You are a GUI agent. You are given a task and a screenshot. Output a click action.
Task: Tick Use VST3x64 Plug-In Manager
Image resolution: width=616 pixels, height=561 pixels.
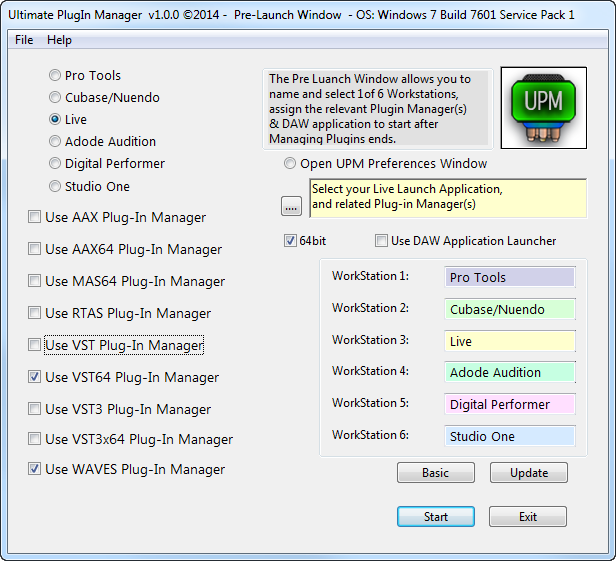34,439
